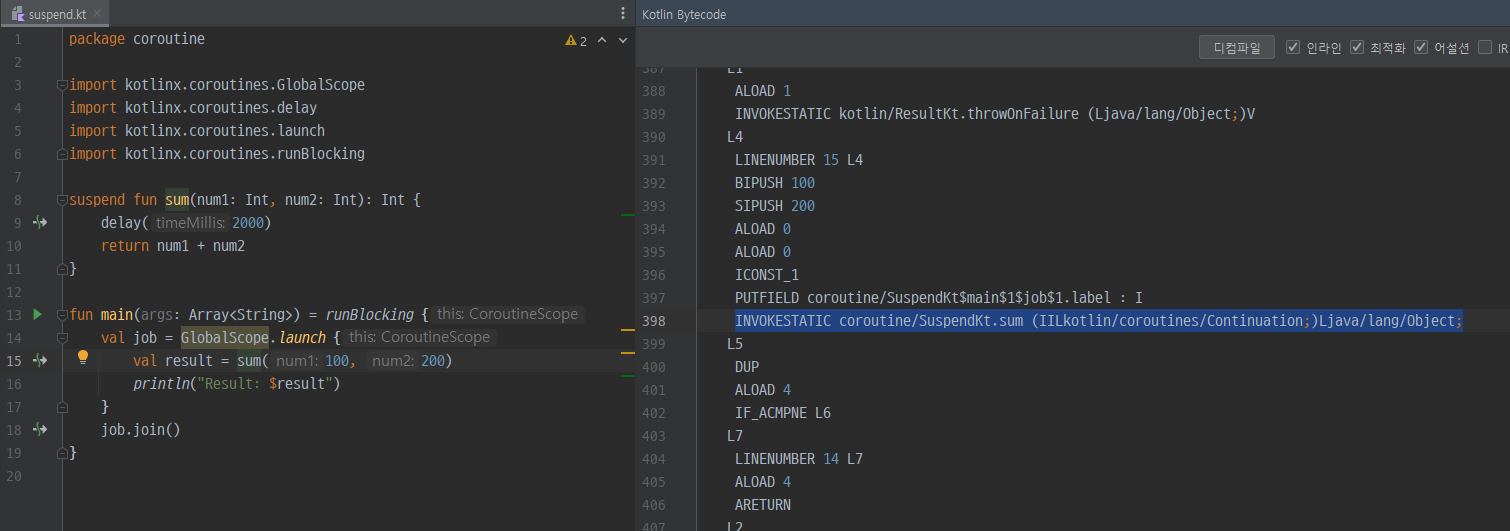1510x531 pixels.
Task: Click 'launch' call on line 14
Action: [x=301, y=338]
